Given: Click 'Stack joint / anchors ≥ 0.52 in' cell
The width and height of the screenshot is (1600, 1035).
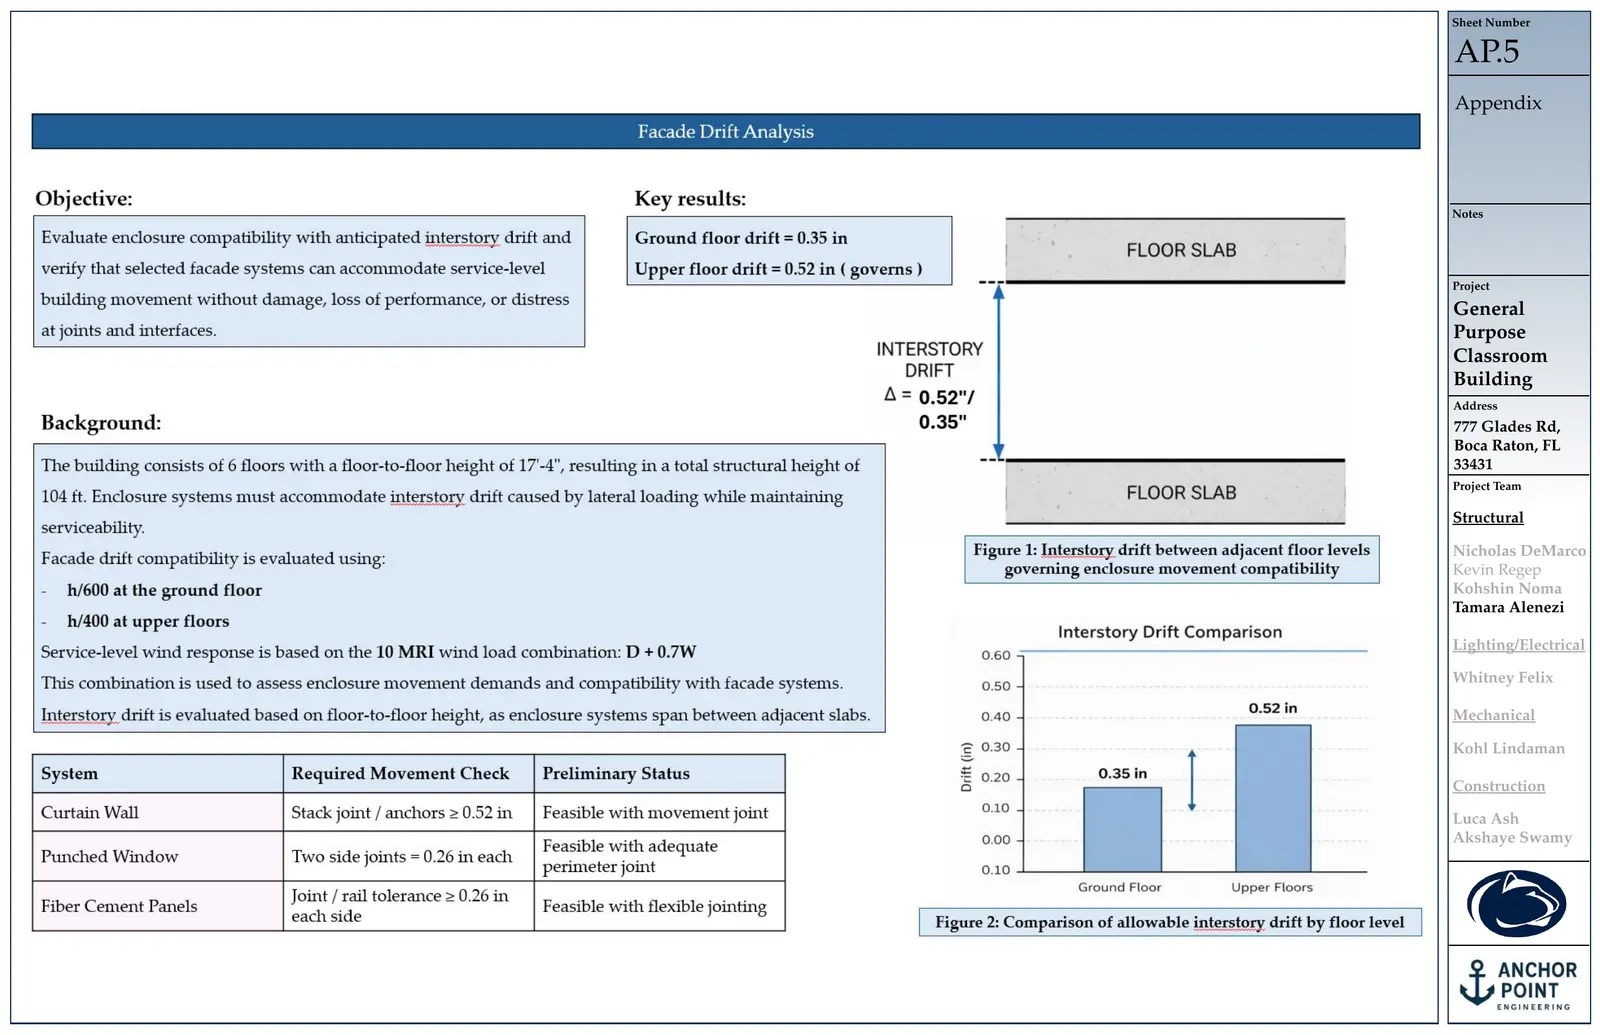Looking at the screenshot, I should [x=409, y=812].
